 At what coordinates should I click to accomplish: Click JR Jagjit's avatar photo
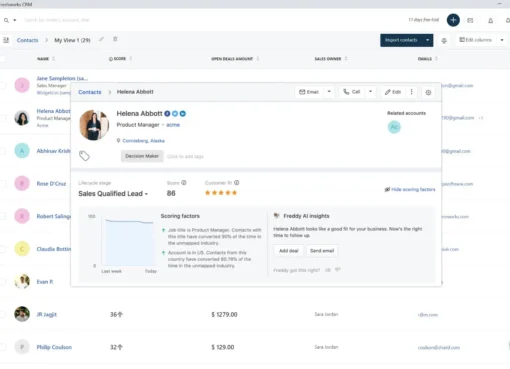[22, 314]
